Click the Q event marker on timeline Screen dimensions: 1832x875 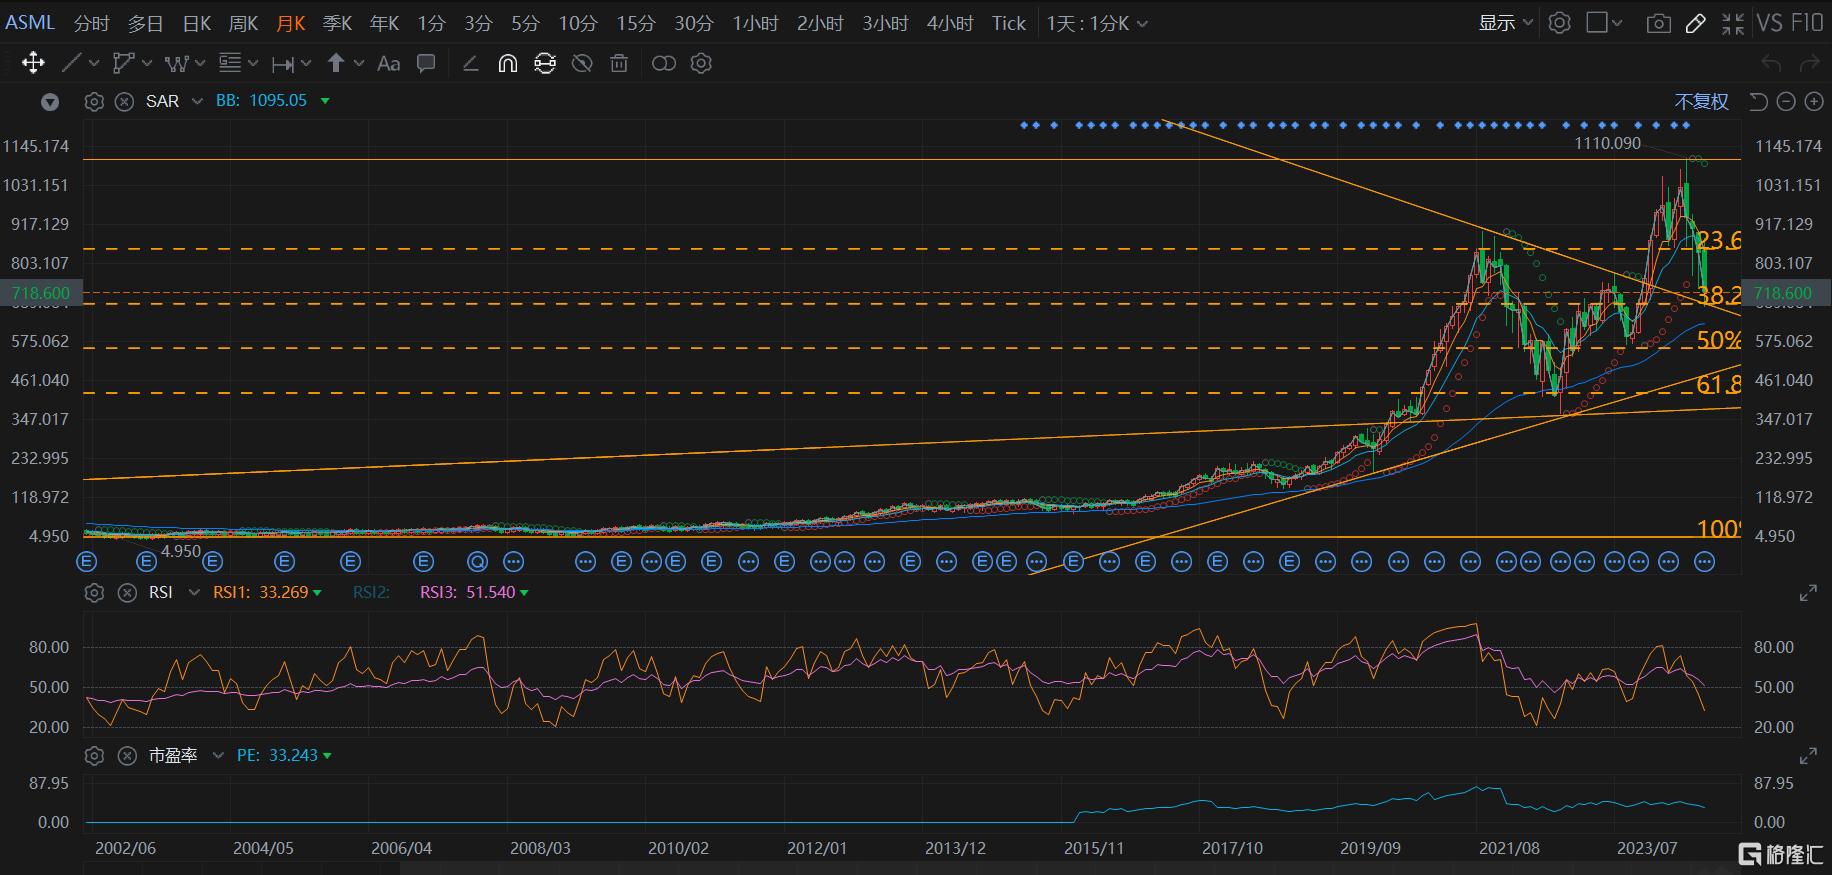tap(477, 562)
